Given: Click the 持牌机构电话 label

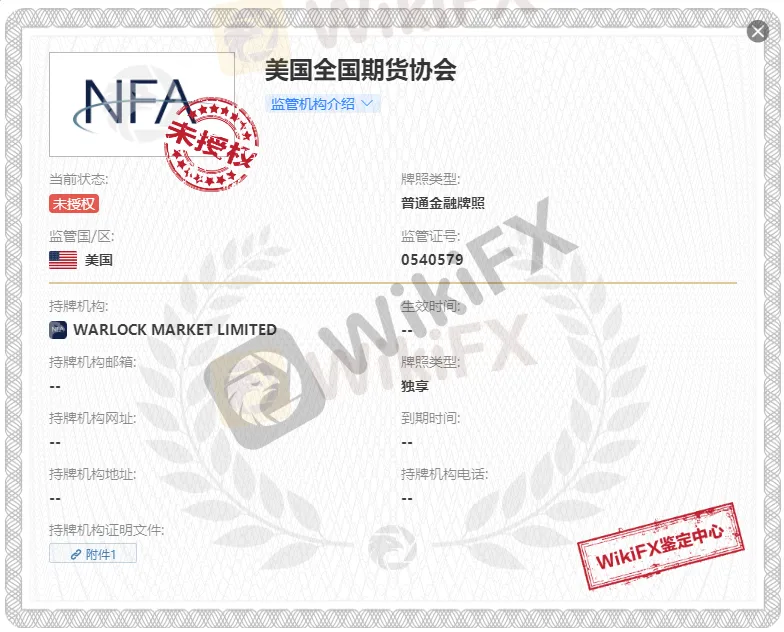Looking at the screenshot, I should [x=444, y=474].
